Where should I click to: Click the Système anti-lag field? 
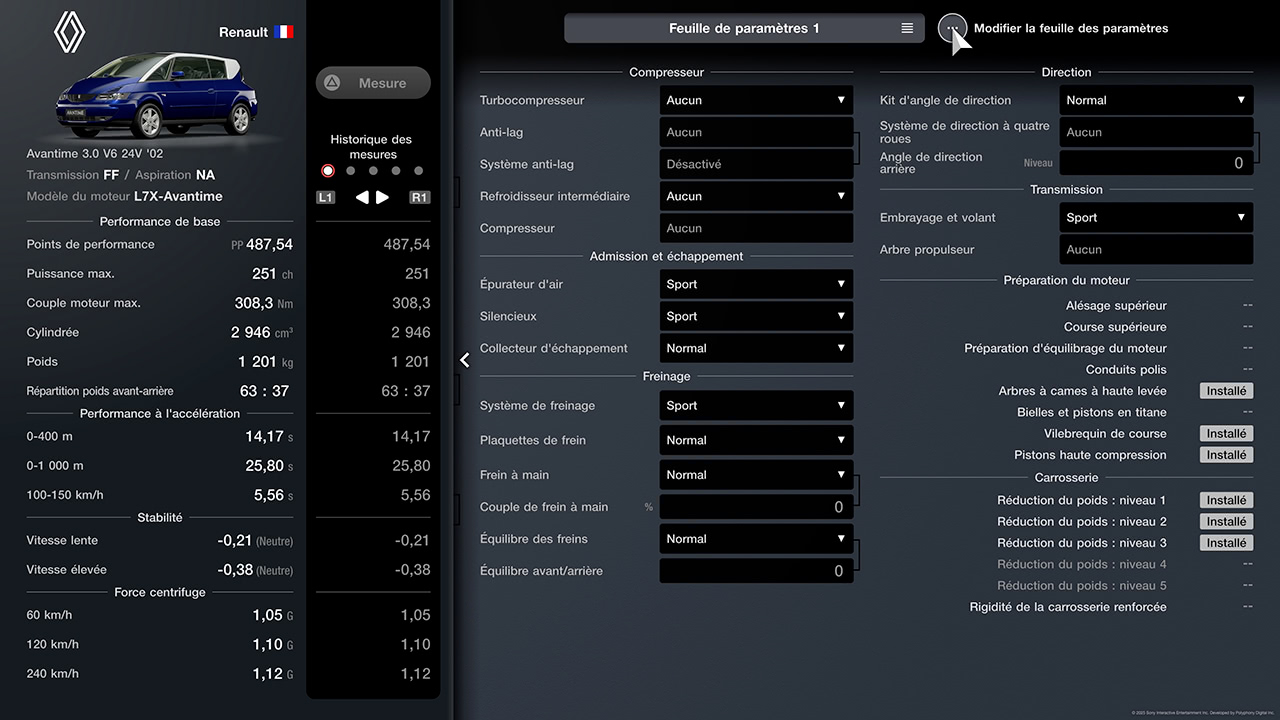(x=757, y=164)
